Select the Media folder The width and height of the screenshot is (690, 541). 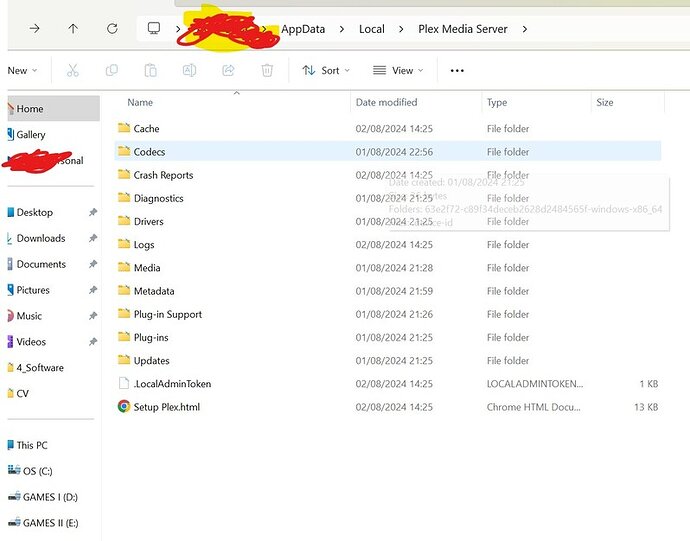[388, 268]
